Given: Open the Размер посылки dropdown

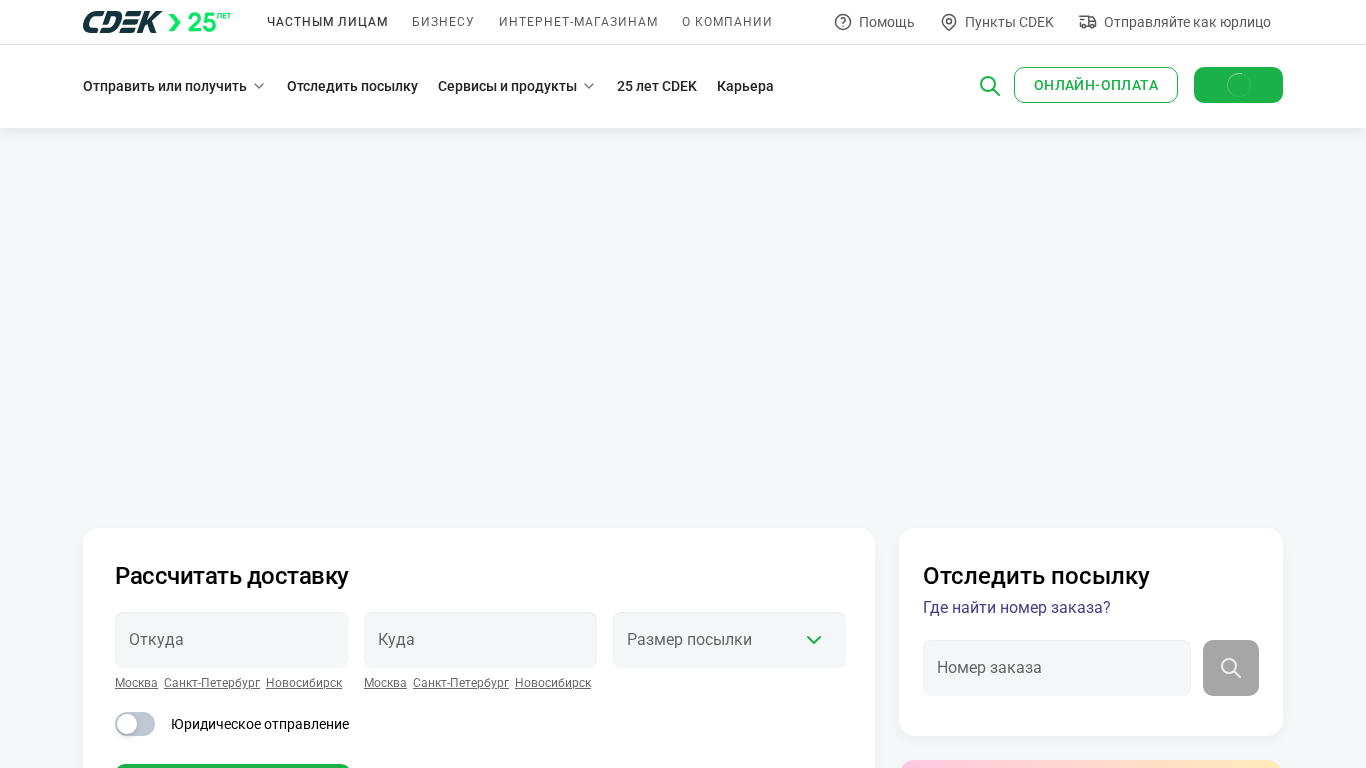Looking at the screenshot, I should pyautogui.click(x=729, y=640).
